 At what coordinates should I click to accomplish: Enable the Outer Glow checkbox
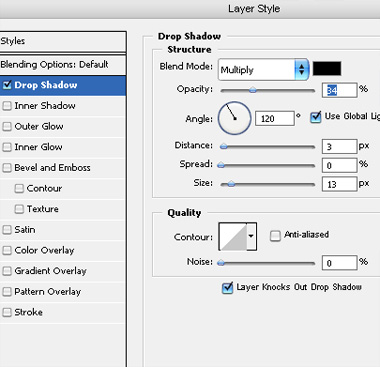[x=7, y=127]
